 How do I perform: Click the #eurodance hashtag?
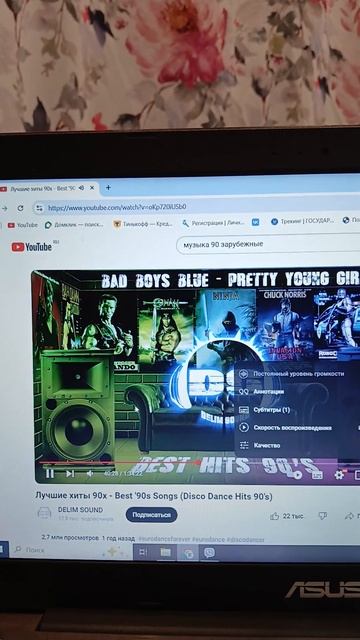[x=209, y=540]
